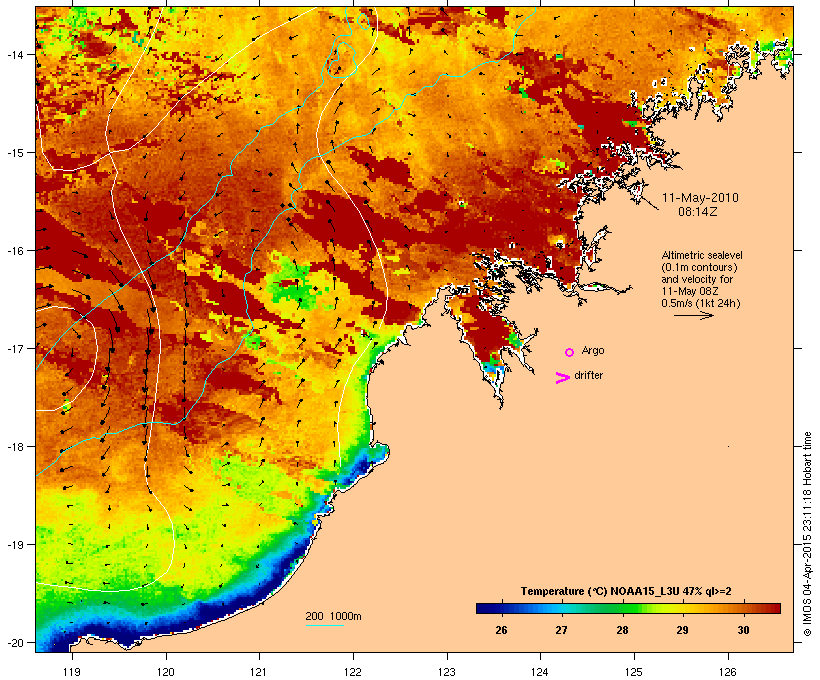Click the dark red 30 degree end of colorbar
The image size is (820, 680).
tap(773, 608)
